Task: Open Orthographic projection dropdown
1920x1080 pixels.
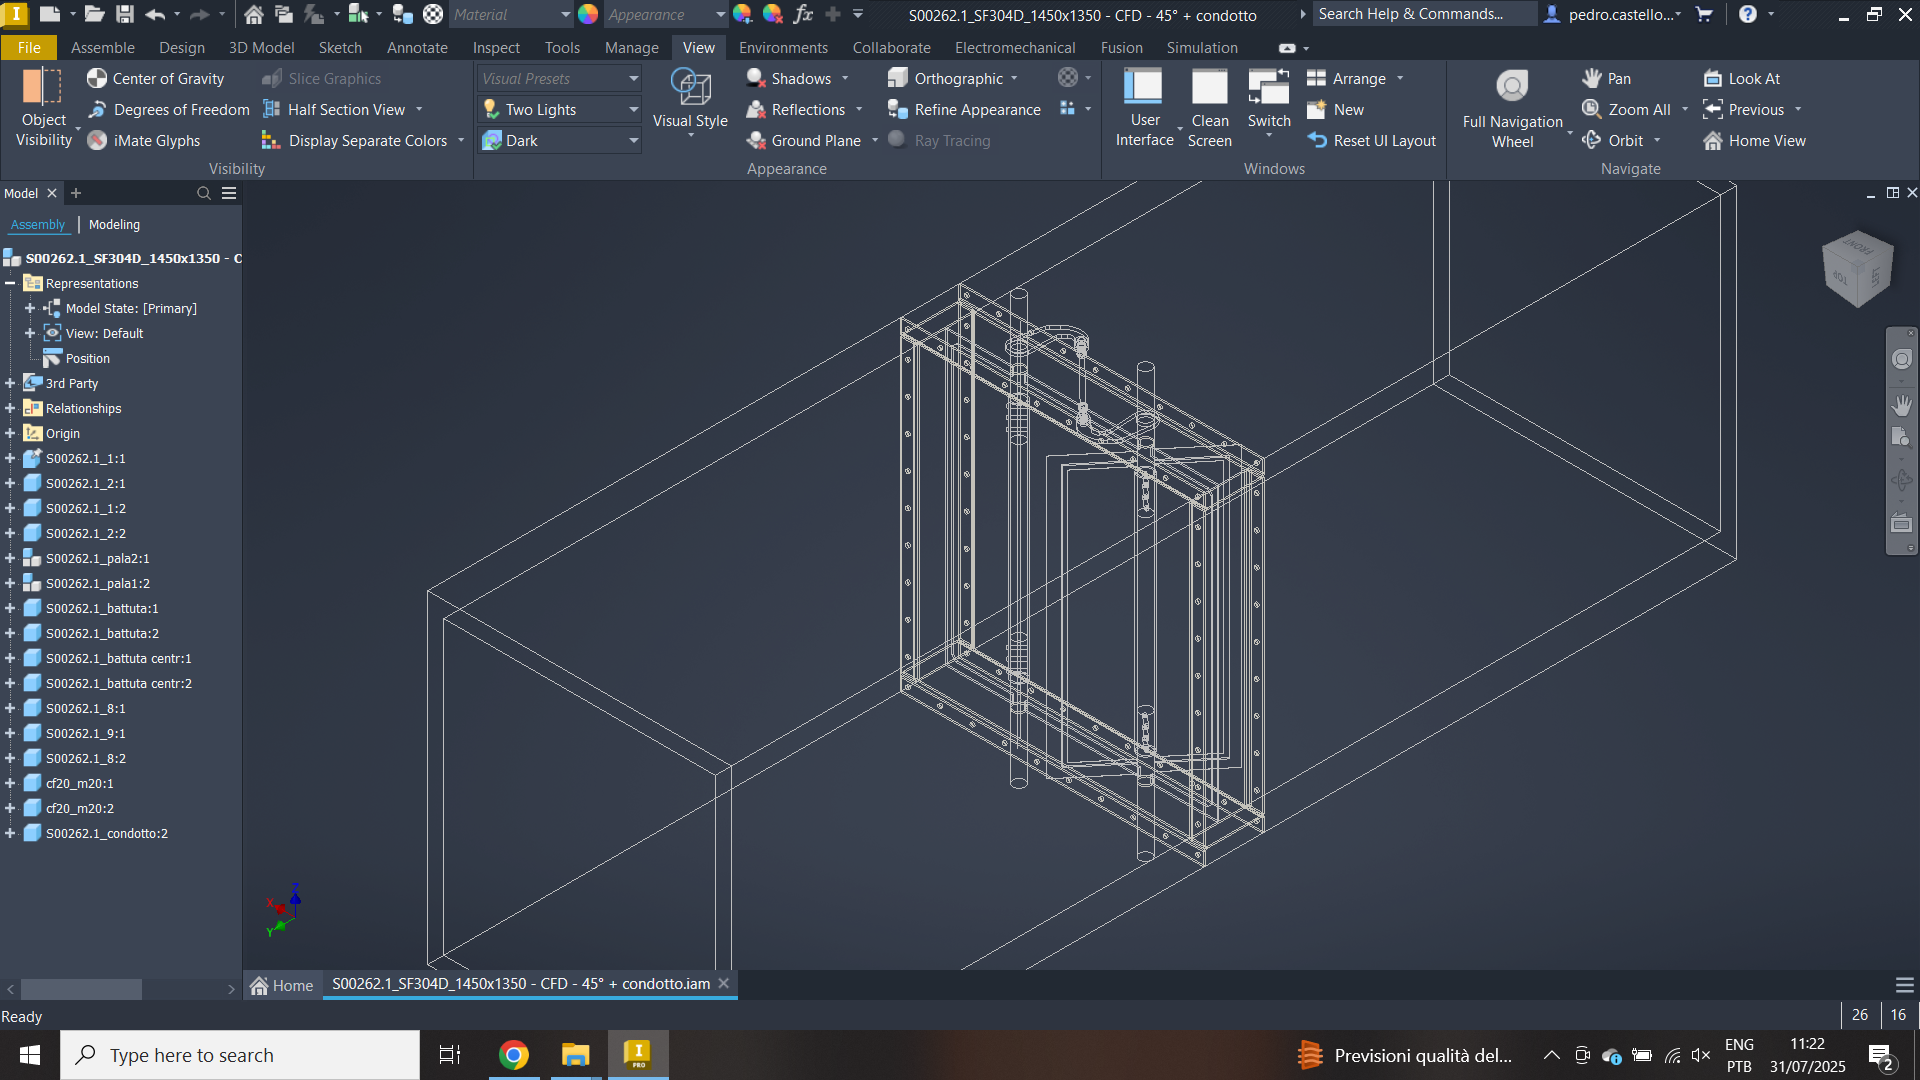Action: [1015, 78]
